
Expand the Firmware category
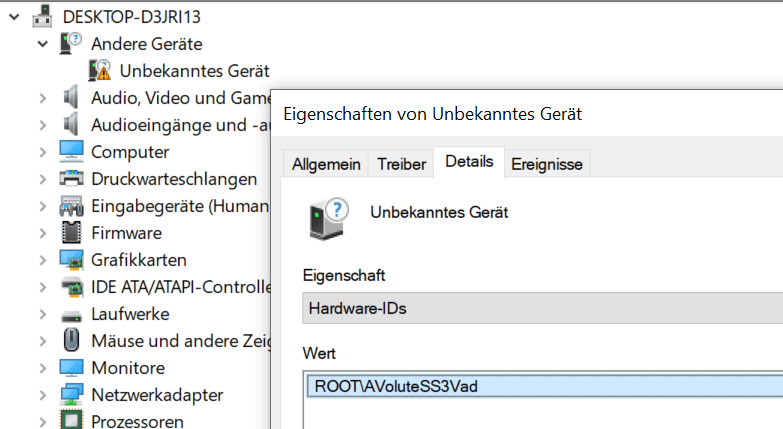point(43,233)
